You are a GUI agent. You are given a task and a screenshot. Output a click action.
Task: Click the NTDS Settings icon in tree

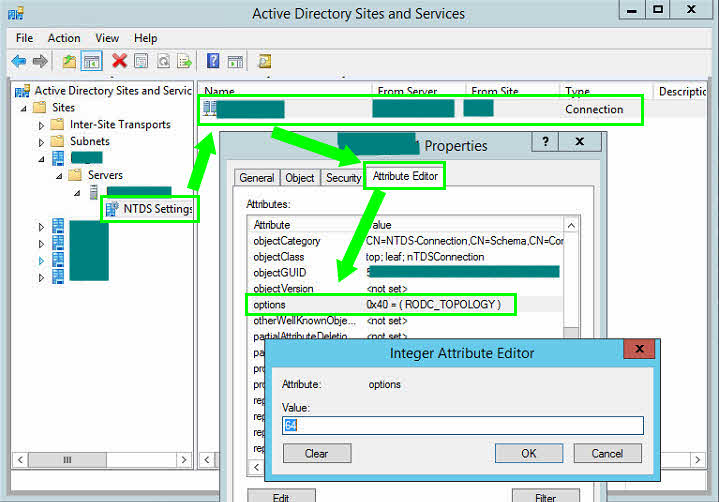(112, 209)
